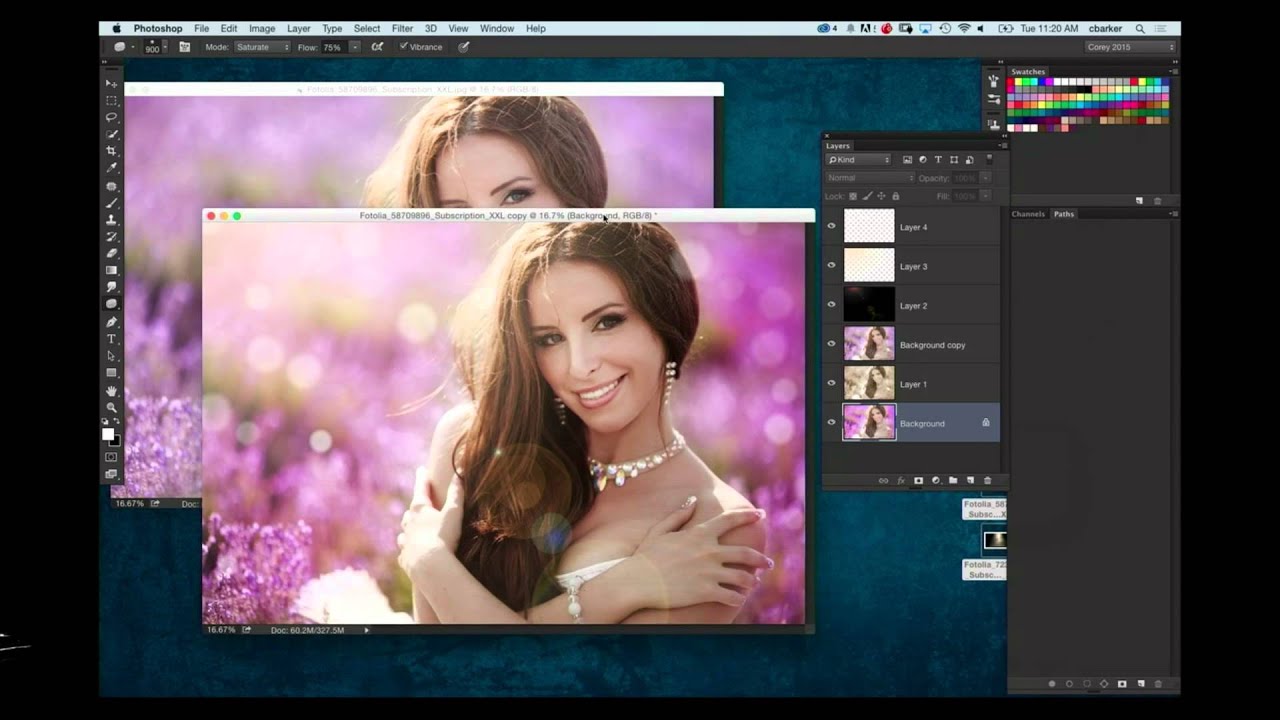Hide Layer 1 using its eye icon

[x=831, y=383]
